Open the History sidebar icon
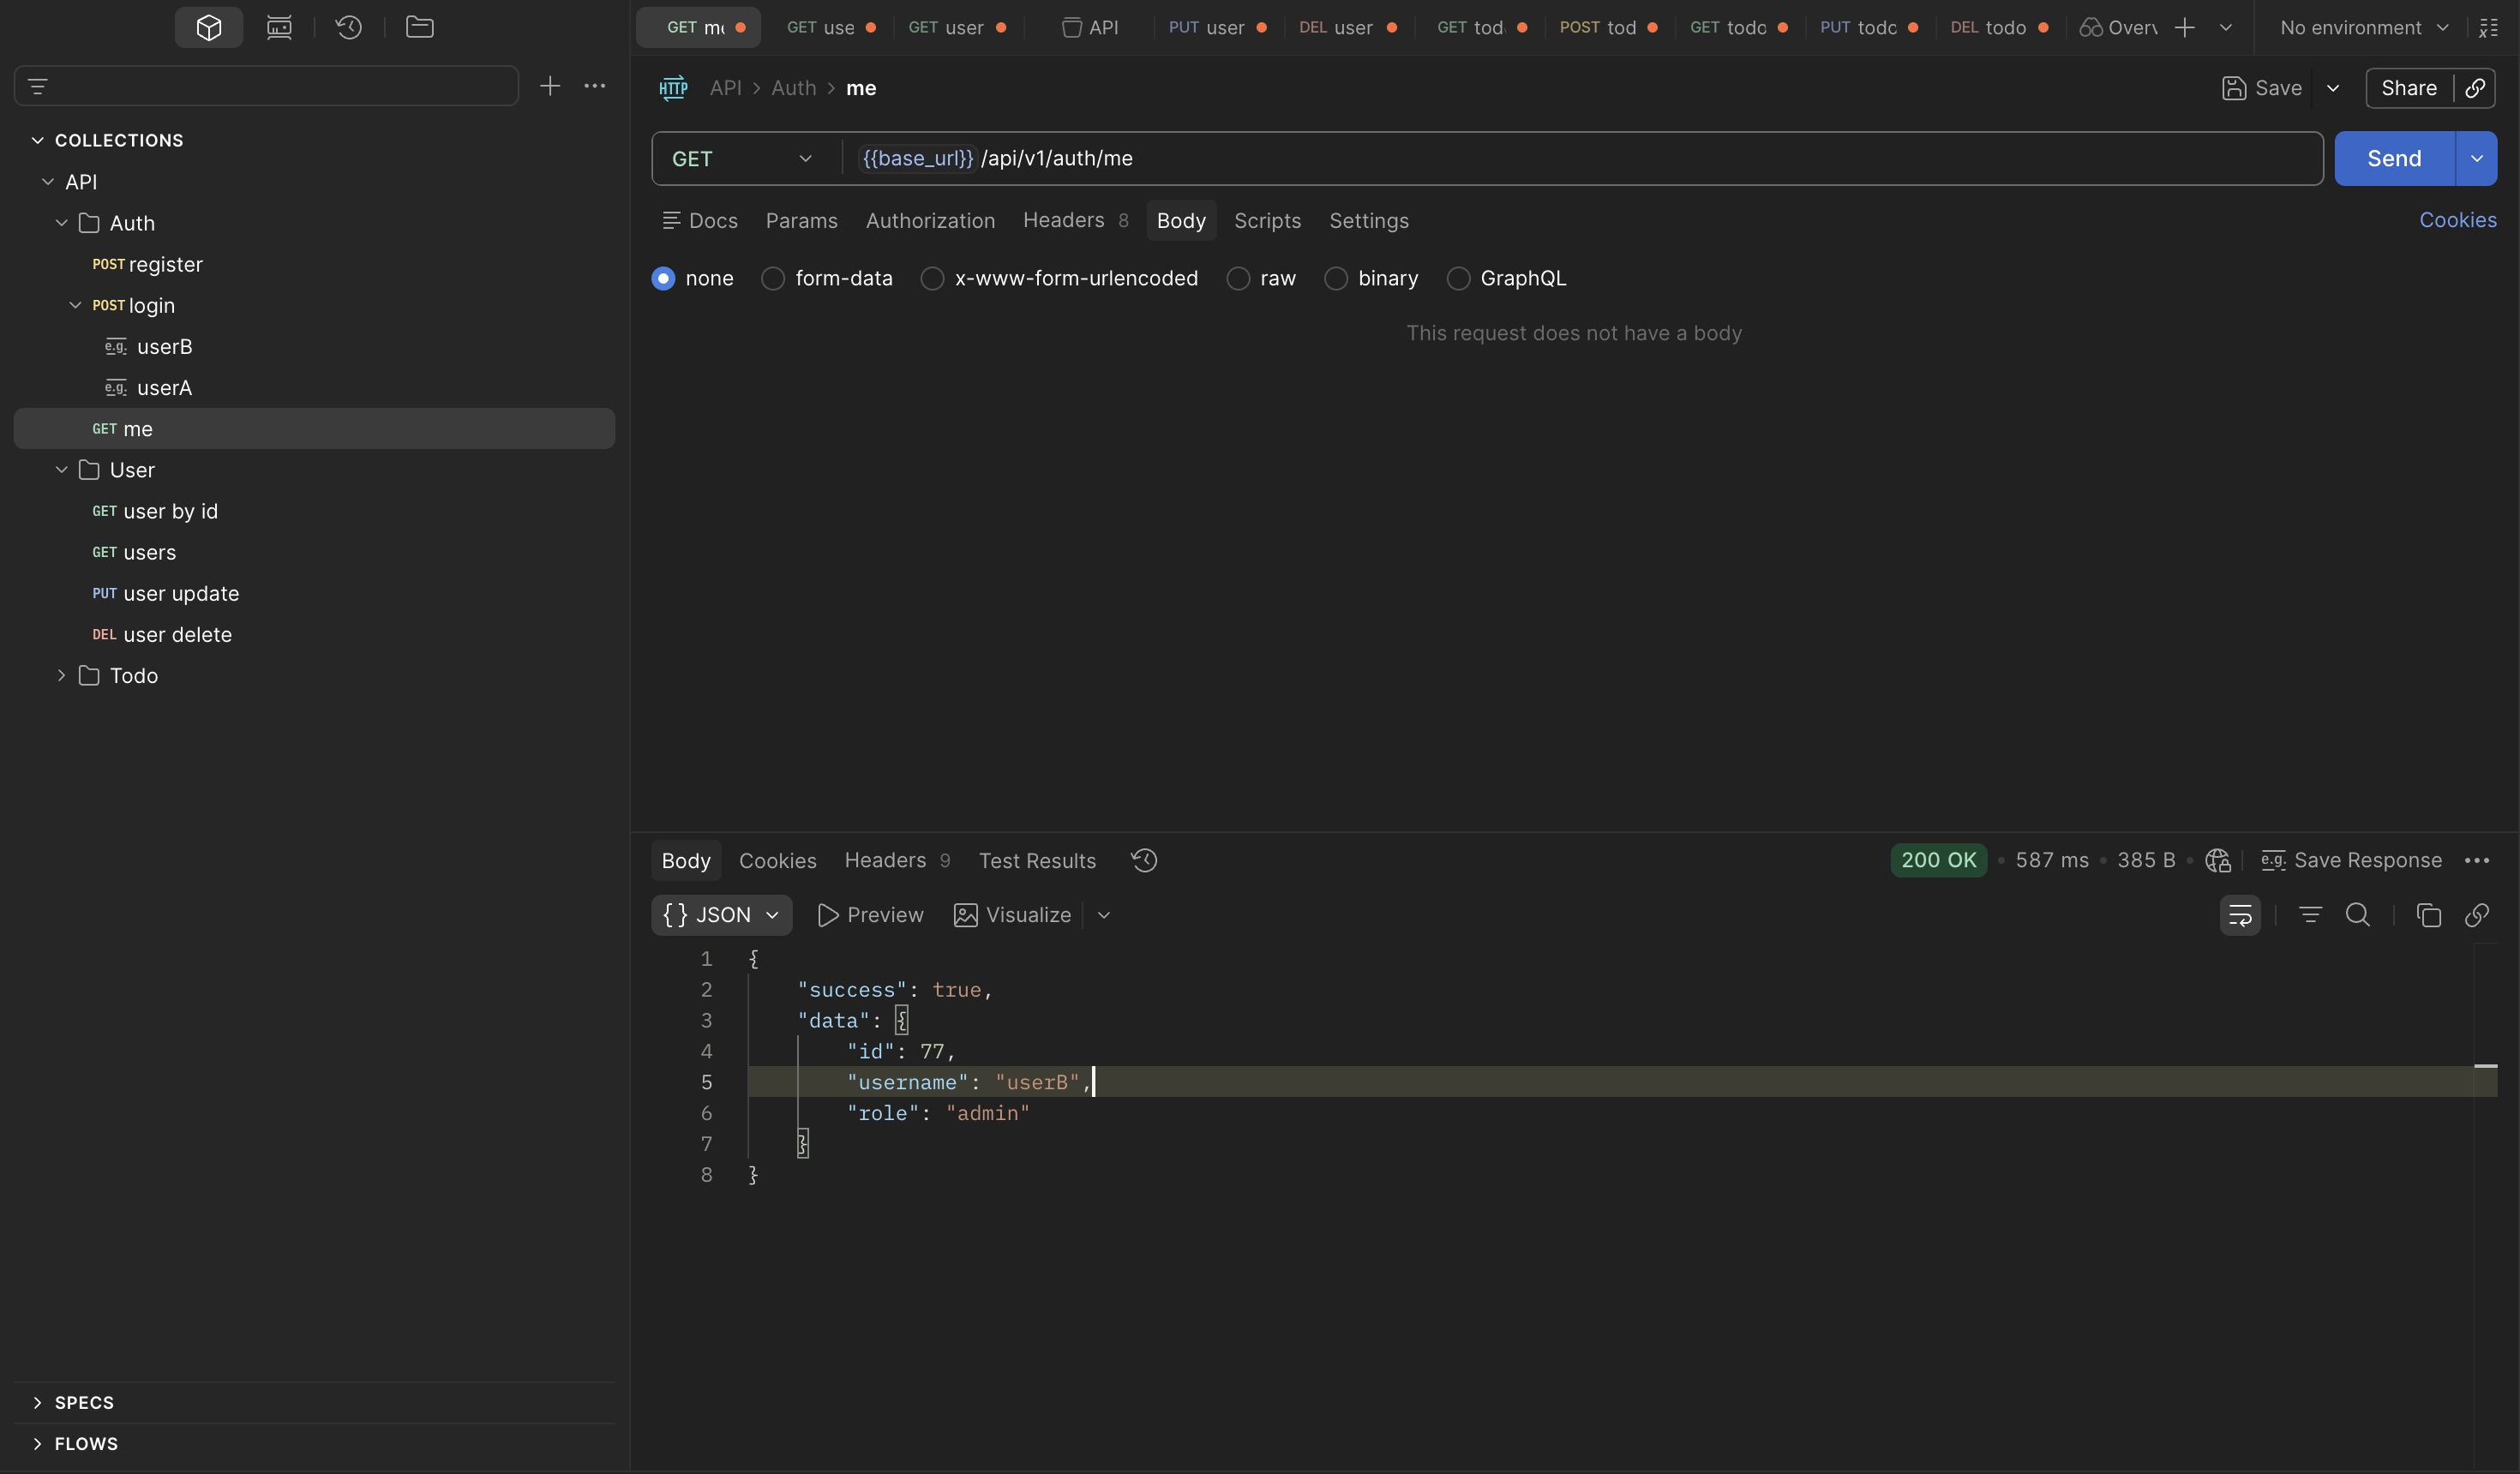The width and height of the screenshot is (2520, 1474). tap(349, 27)
